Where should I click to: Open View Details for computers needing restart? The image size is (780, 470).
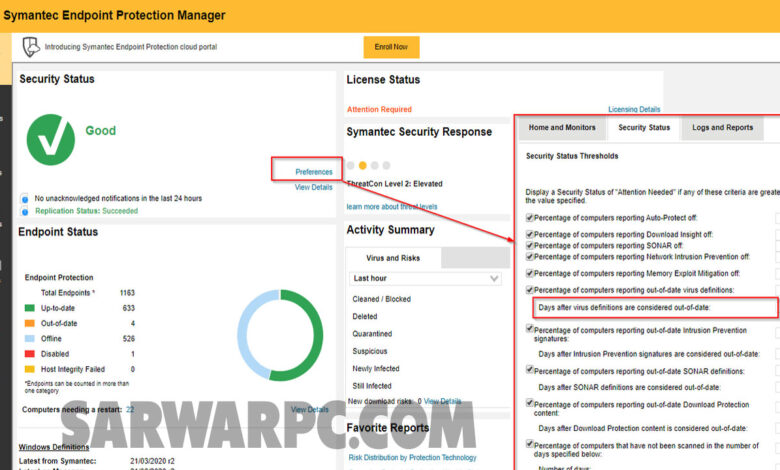click(309, 410)
